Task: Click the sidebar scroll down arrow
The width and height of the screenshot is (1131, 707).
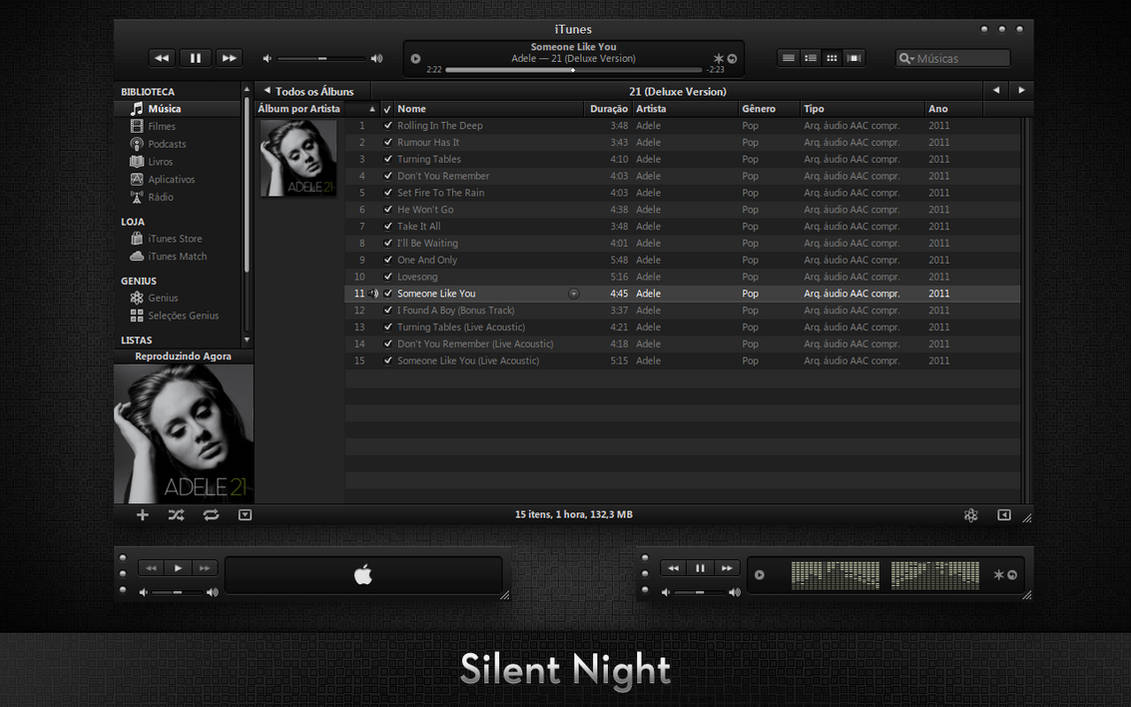Action: pyautogui.click(x=247, y=339)
